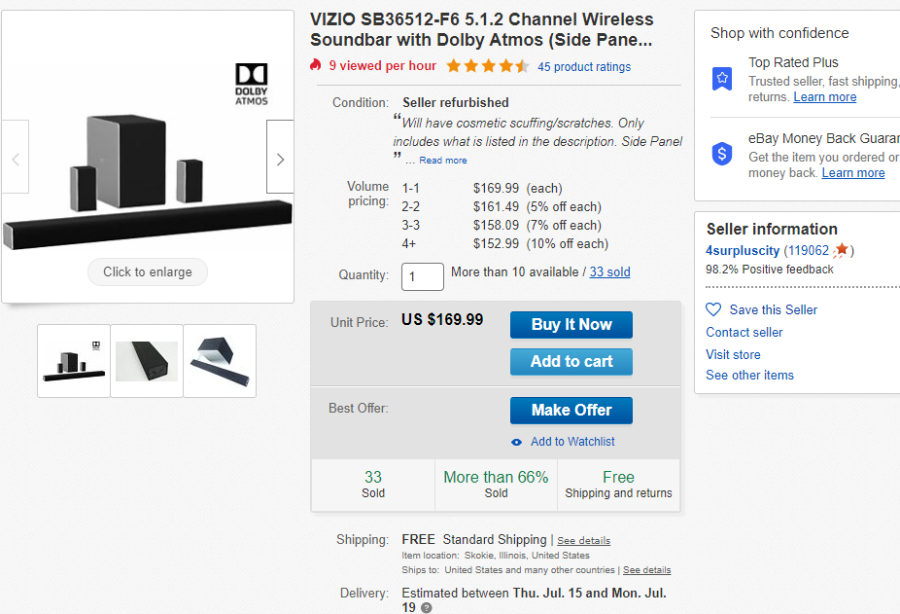Click the heart icon beside Save this Seller
Viewport: 900px width, 614px height.
click(x=713, y=310)
